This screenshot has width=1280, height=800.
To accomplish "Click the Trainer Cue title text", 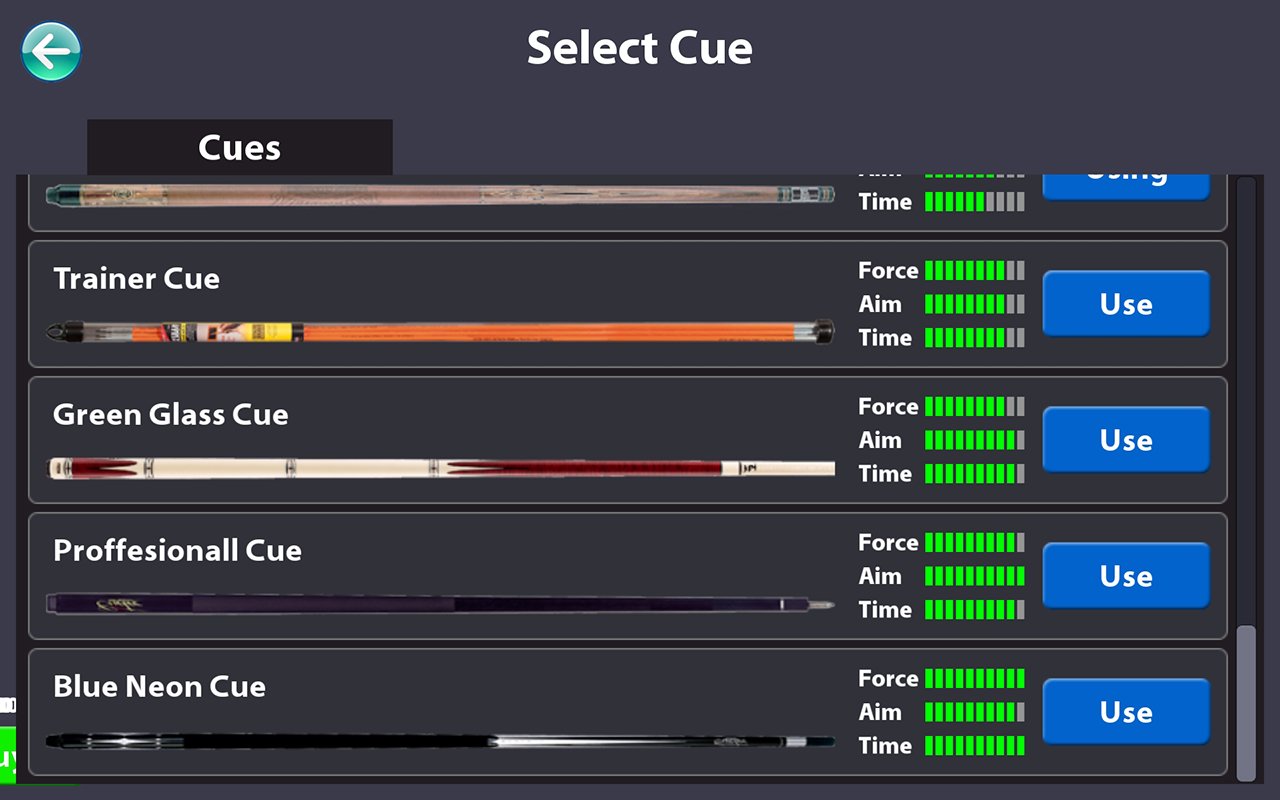I will (136, 278).
